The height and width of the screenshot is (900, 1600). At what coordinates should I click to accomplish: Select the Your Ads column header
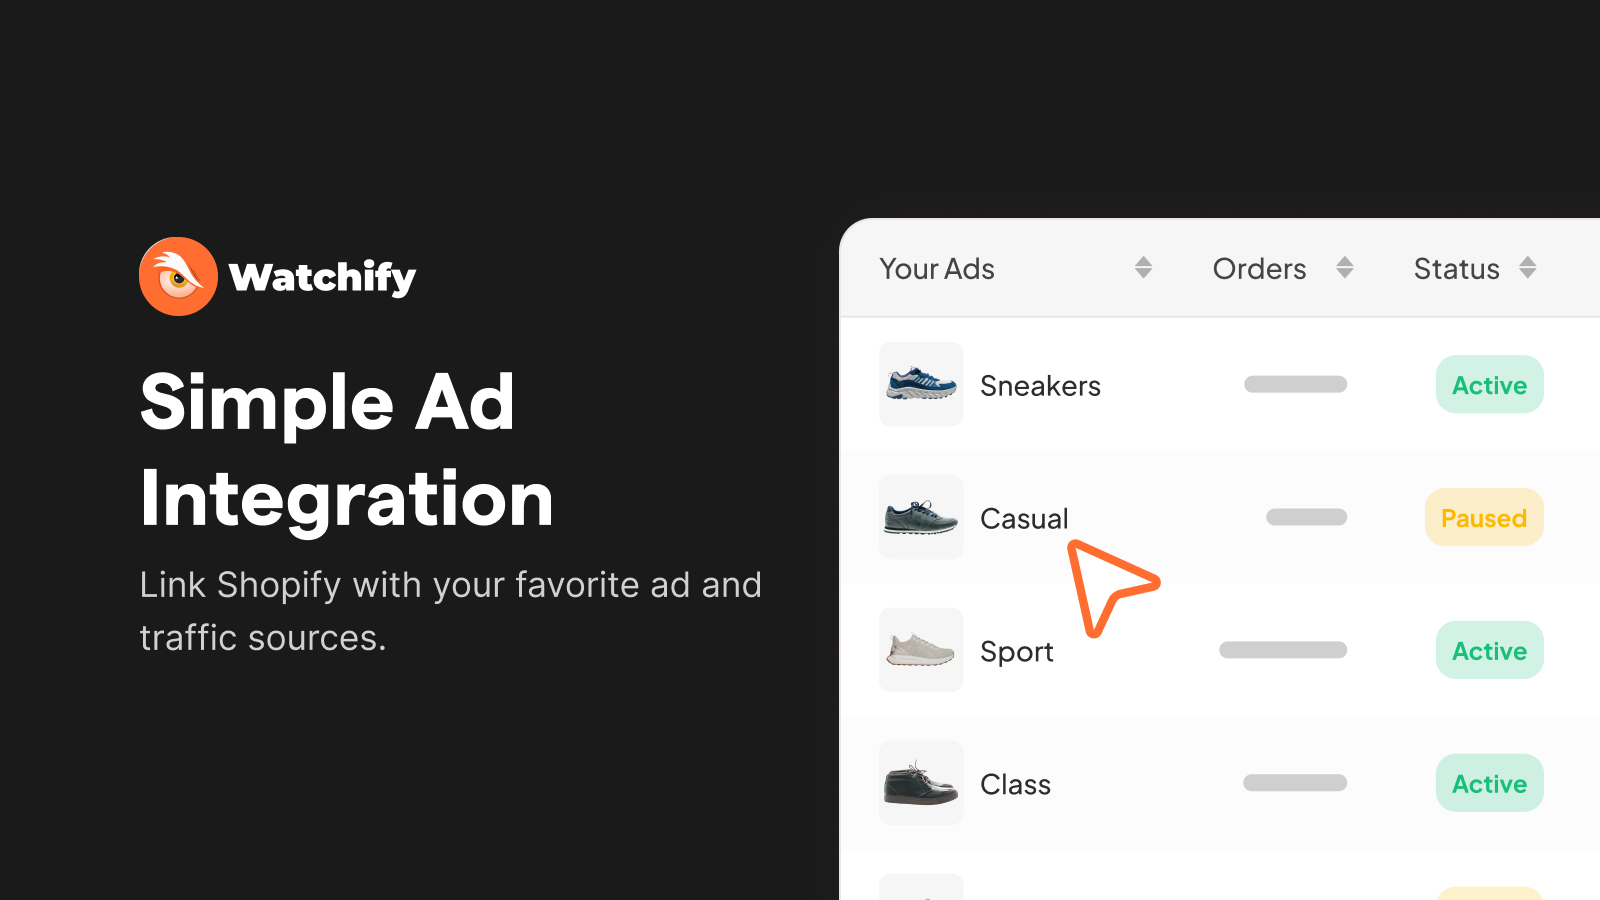coord(937,268)
